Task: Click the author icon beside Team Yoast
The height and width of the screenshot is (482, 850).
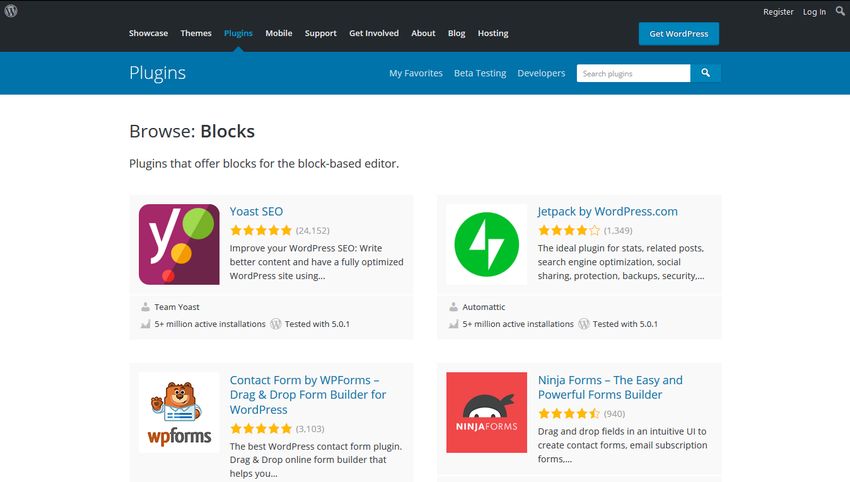Action: [145, 307]
